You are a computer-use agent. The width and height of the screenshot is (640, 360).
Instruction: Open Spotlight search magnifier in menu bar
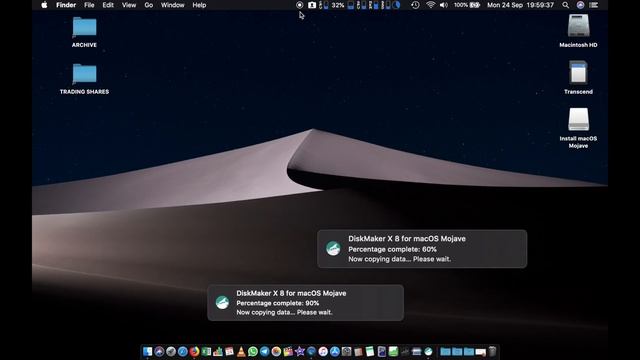coord(565,5)
